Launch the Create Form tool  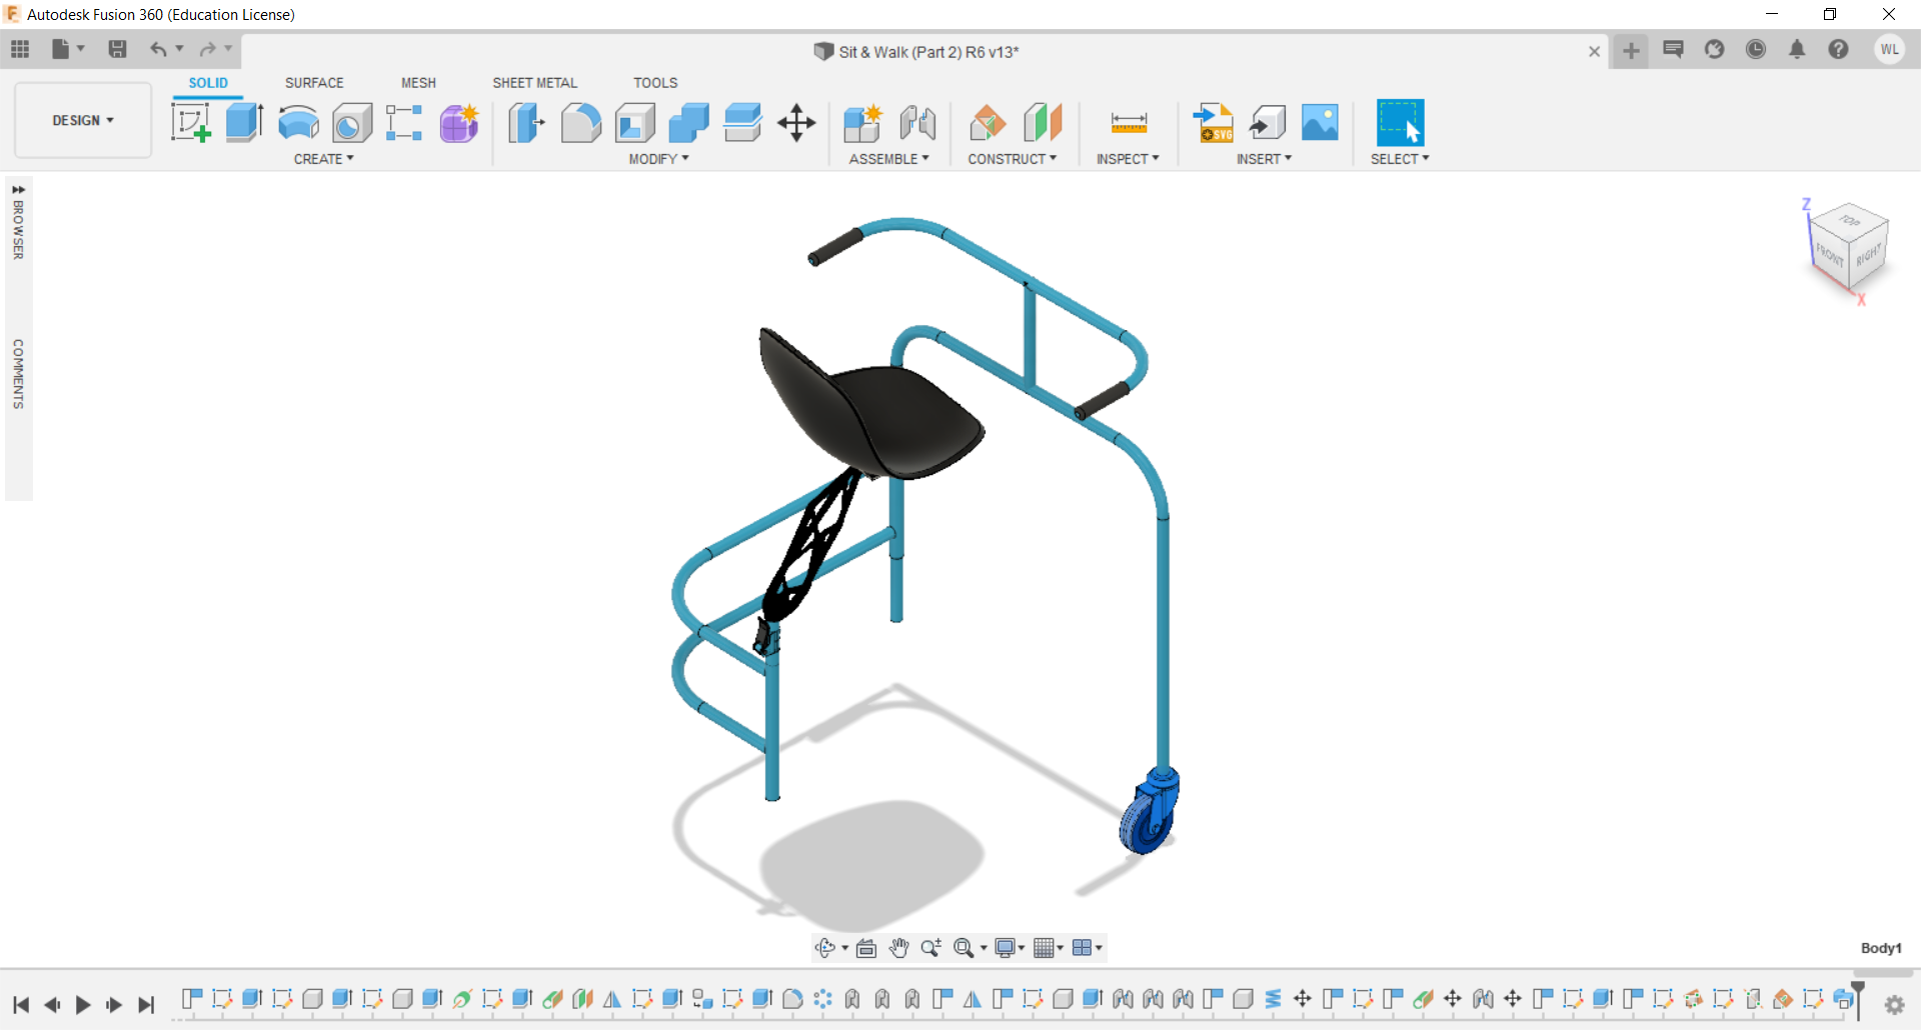458,122
